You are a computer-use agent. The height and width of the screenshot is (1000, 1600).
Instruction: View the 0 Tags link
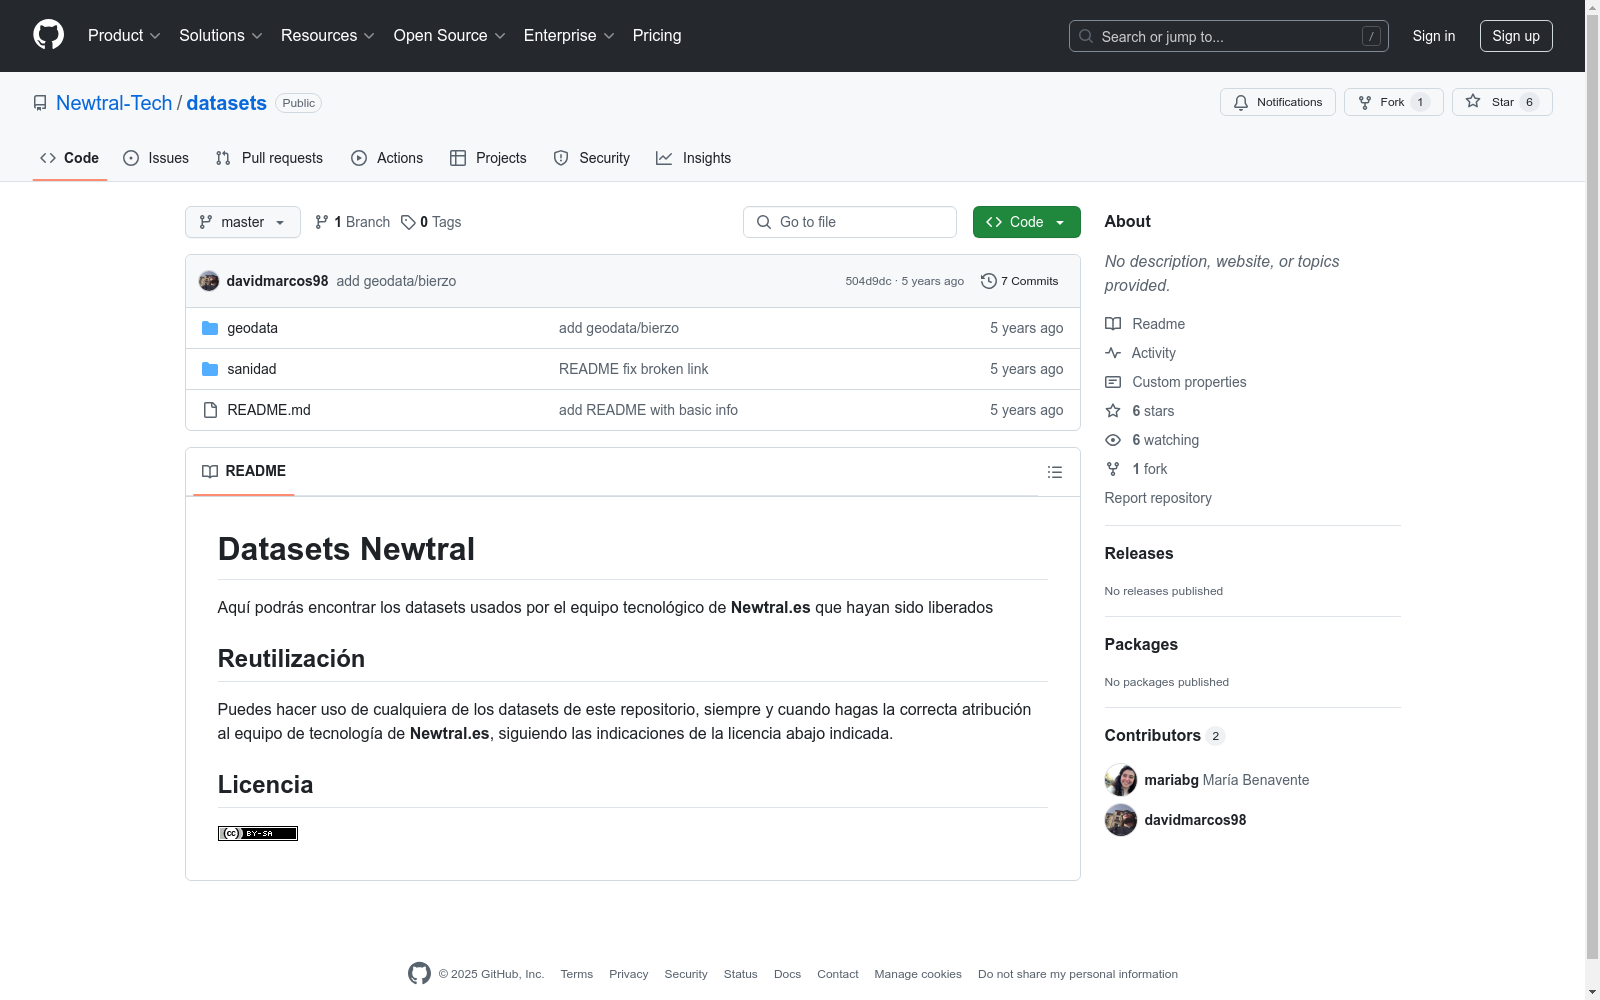[431, 222]
